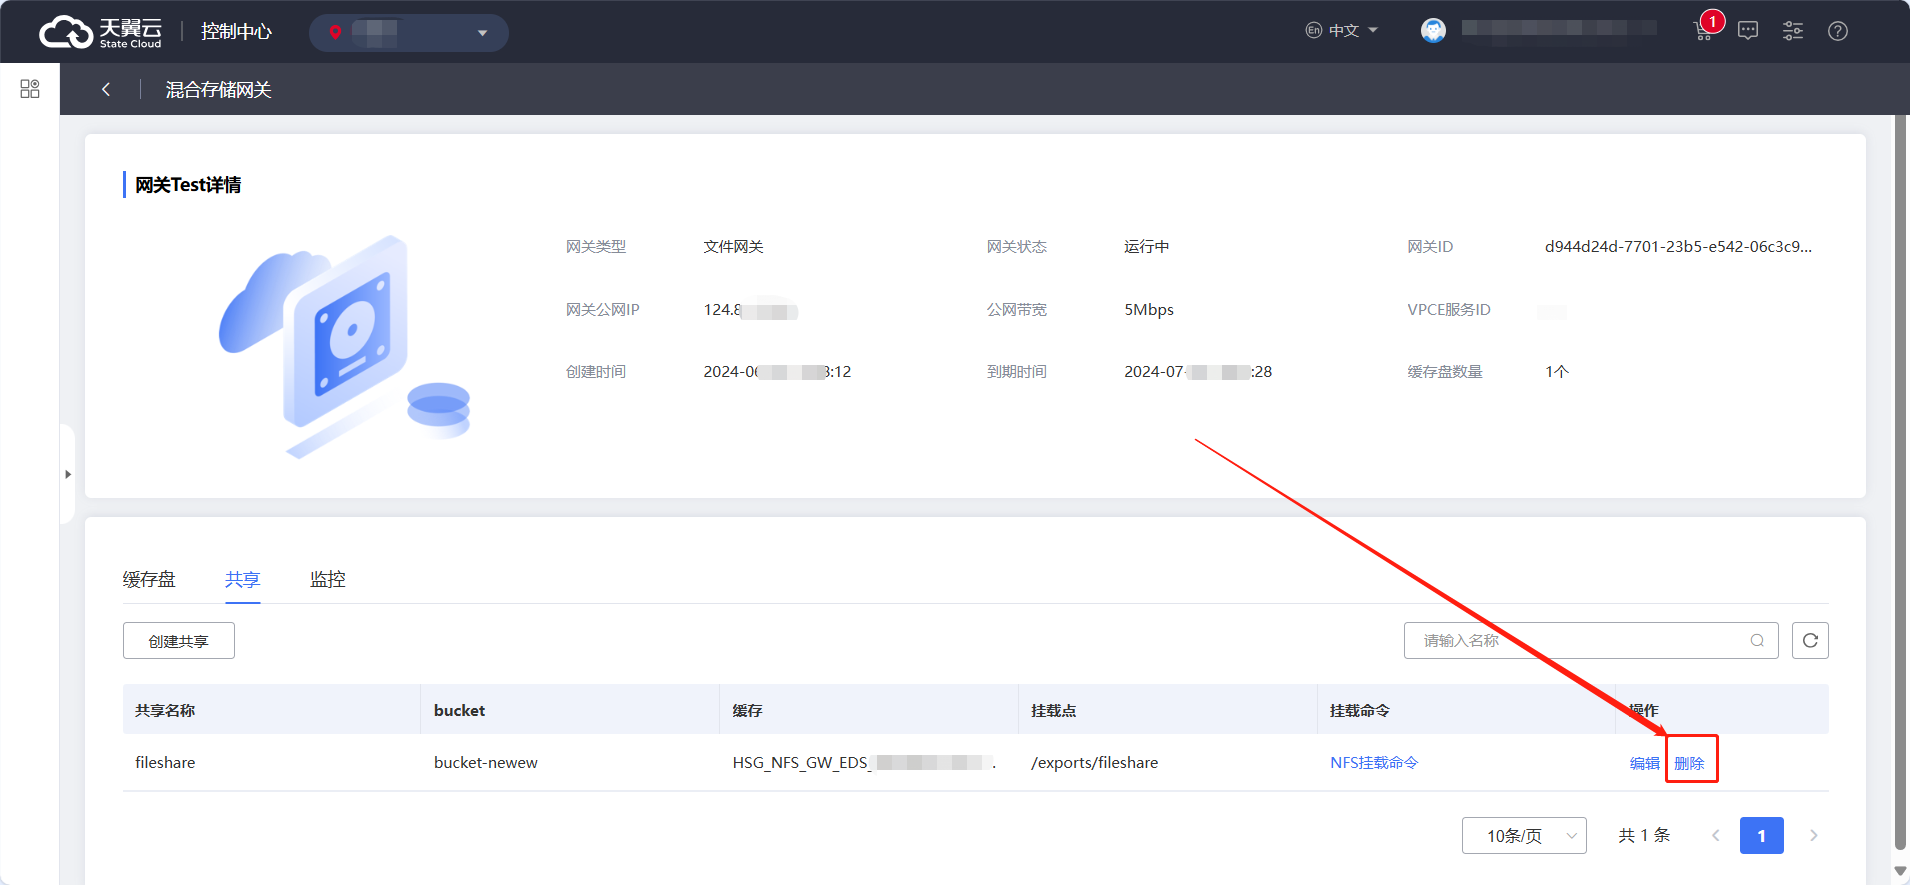Go back with the left chevron
The width and height of the screenshot is (1910, 885).
[x=106, y=89]
